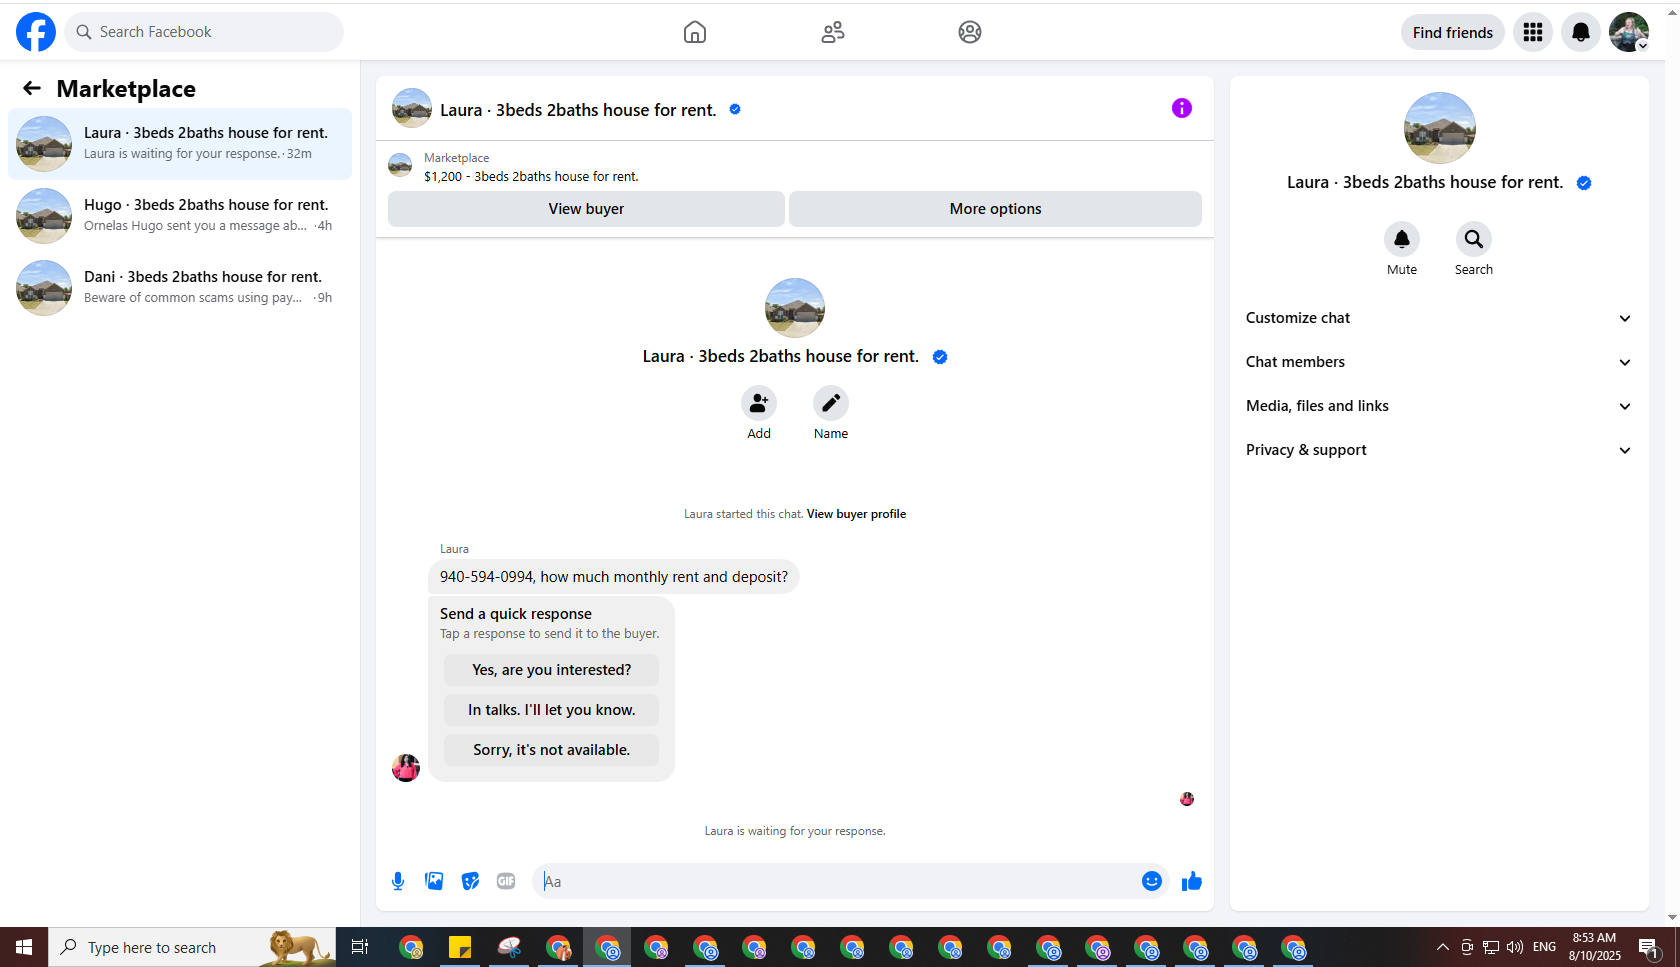The height and width of the screenshot is (967, 1680).
Task: Open Sticky Notes in the taskbar
Action: point(460,947)
